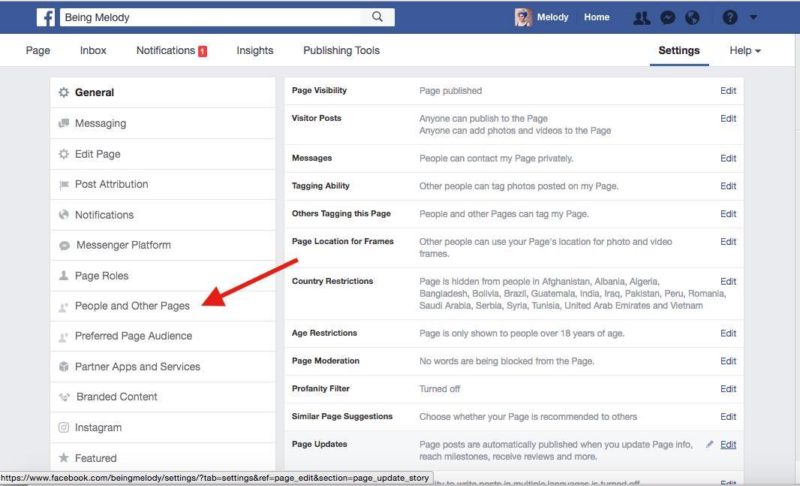Edit Similar Page Suggestions setting
Image resolution: width=800 pixels, height=486 pixels.
coord(728,417)
